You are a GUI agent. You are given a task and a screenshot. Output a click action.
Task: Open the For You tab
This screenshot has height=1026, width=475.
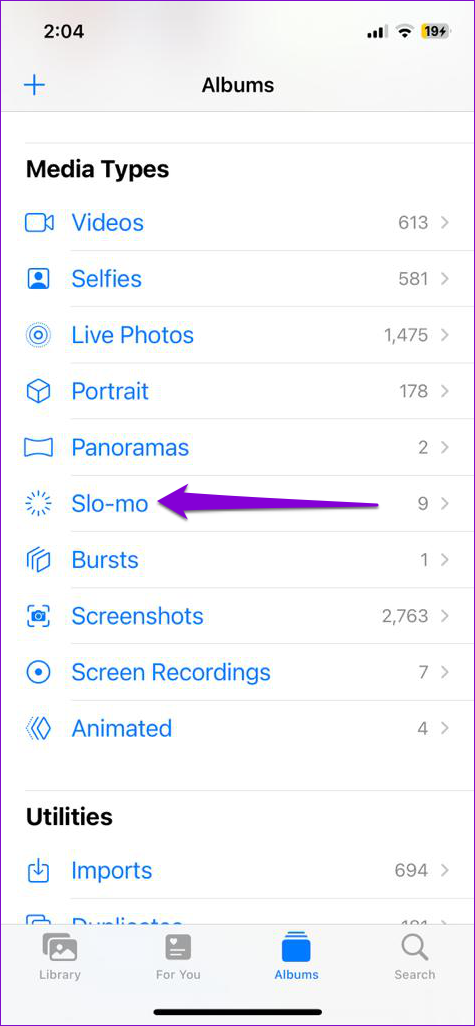coord(178,957)
